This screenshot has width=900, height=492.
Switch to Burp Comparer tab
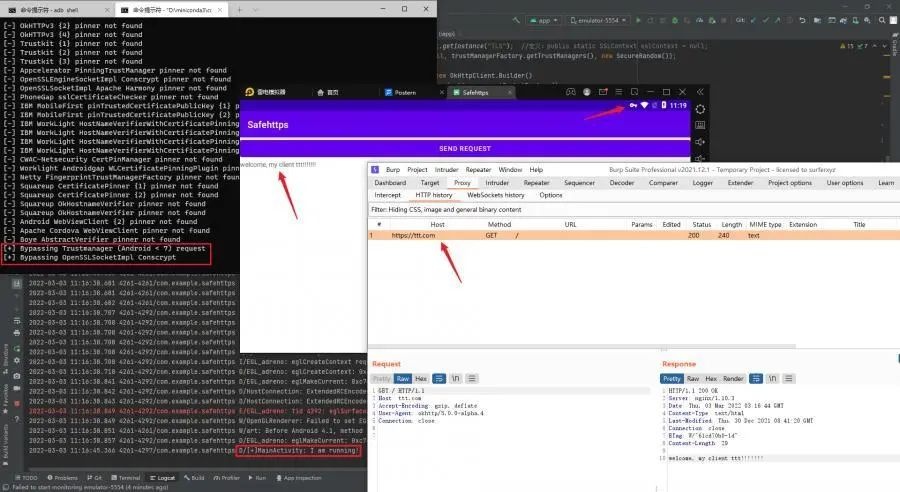(663, 183)
